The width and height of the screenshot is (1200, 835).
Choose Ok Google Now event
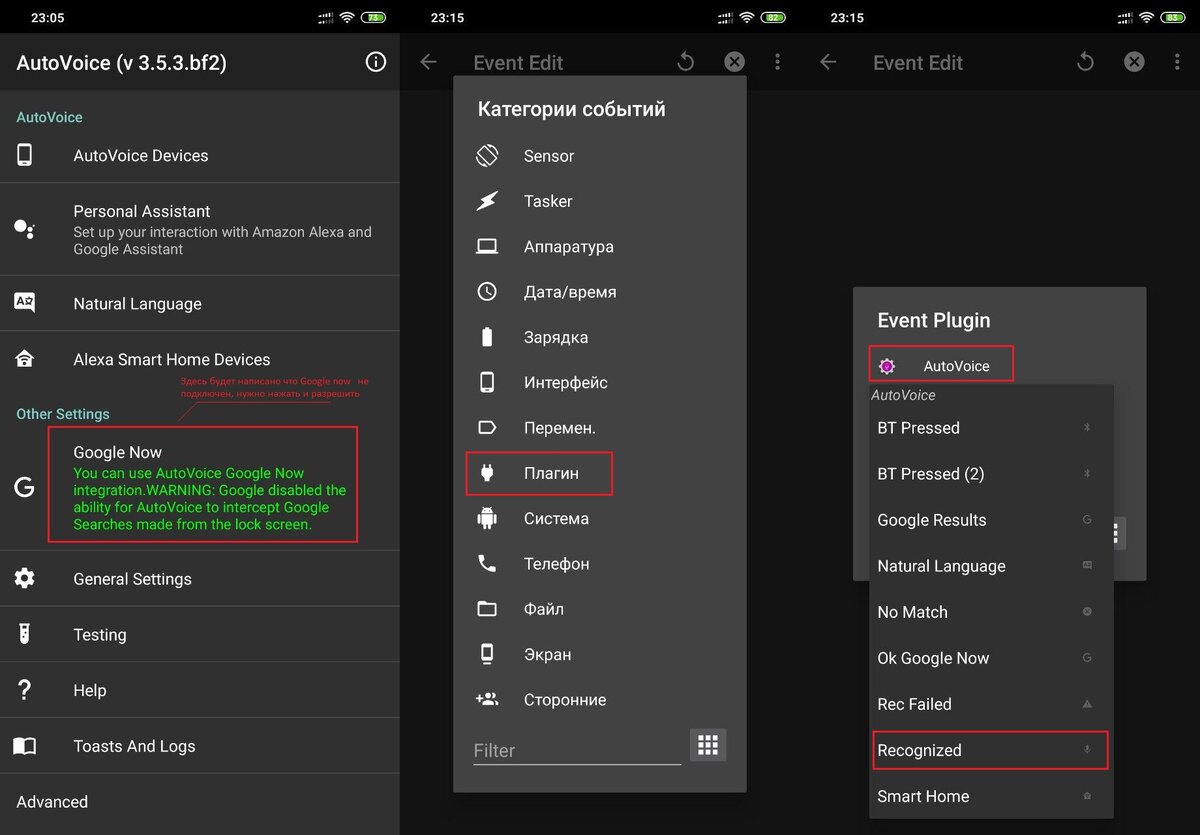coord(990,658)
